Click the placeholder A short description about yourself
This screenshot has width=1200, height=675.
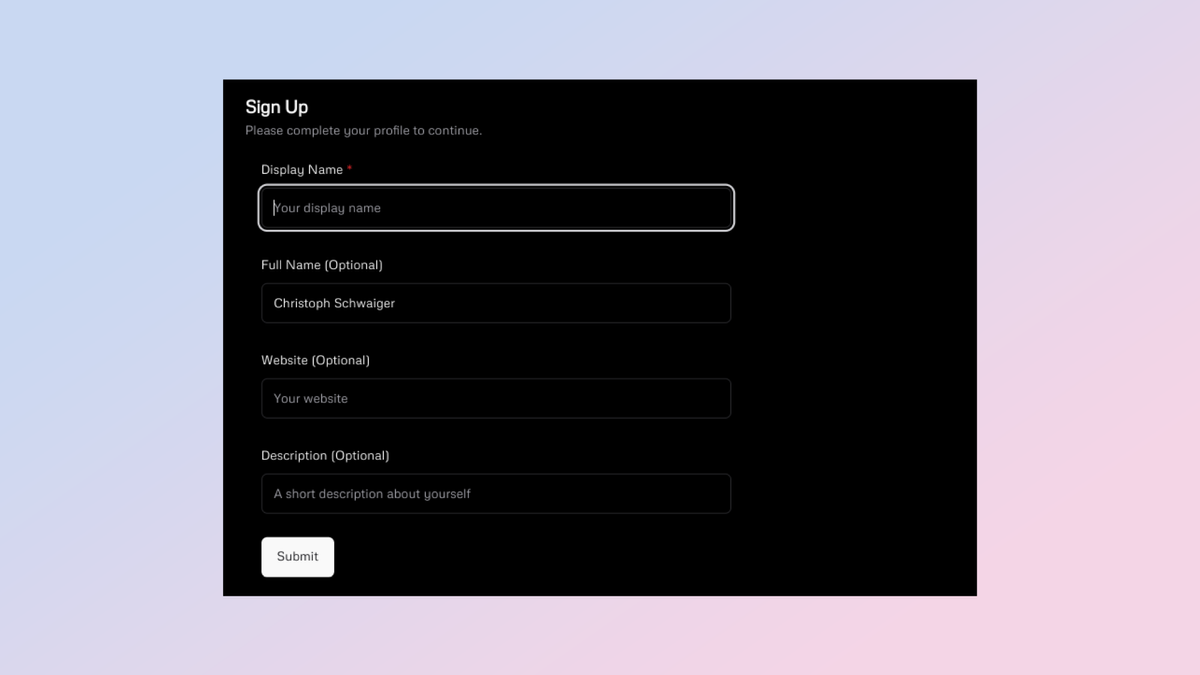coord(372,493)
